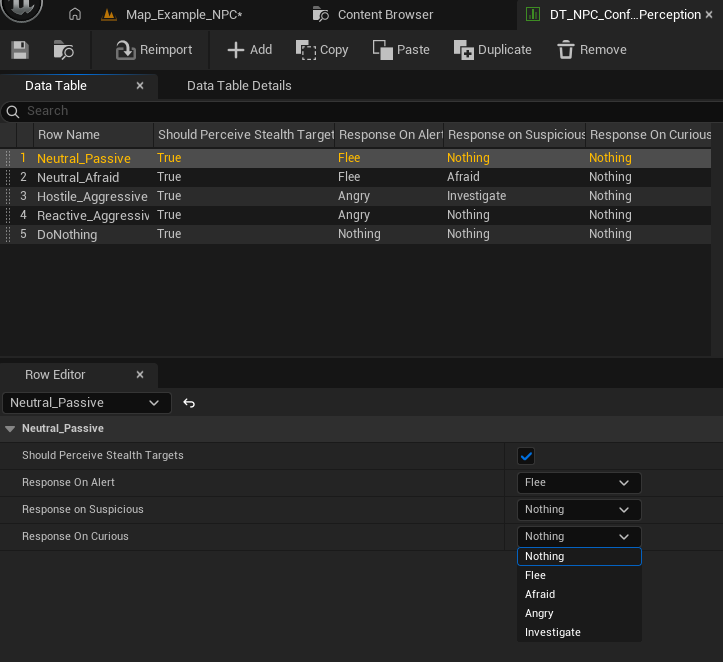Open the Response on Suspicious dropdown

pos(578,510)
